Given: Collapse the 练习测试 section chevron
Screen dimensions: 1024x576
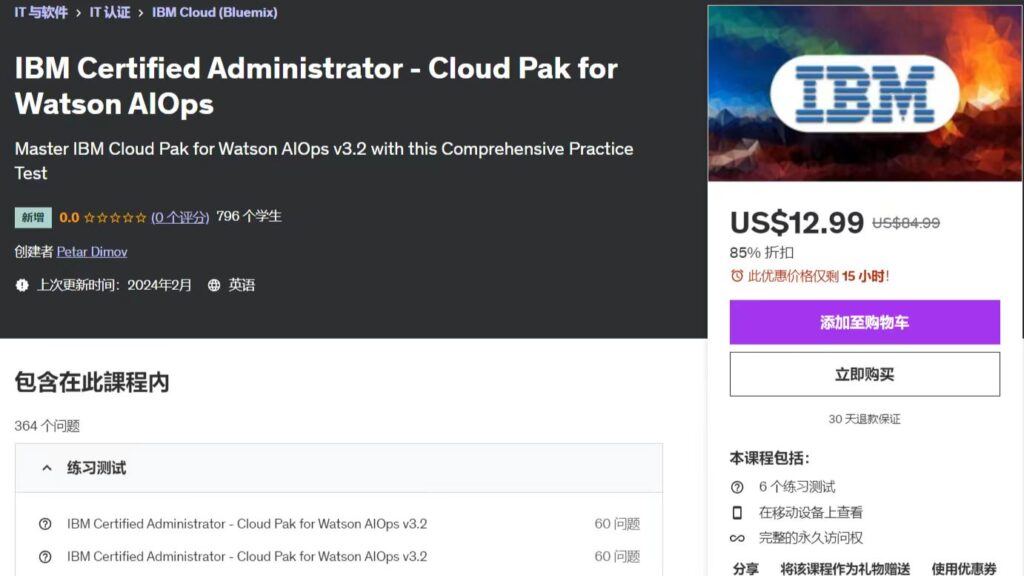Looking at the screenshot, I should pos(46,468).
